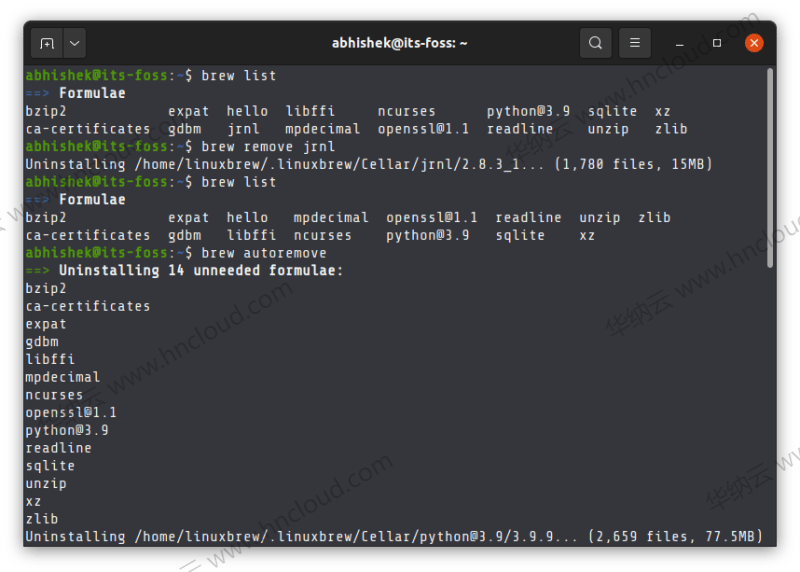800x572 pixels.
Task: Click 'ncurses' in the uninstall list
Action: [54, 395]
